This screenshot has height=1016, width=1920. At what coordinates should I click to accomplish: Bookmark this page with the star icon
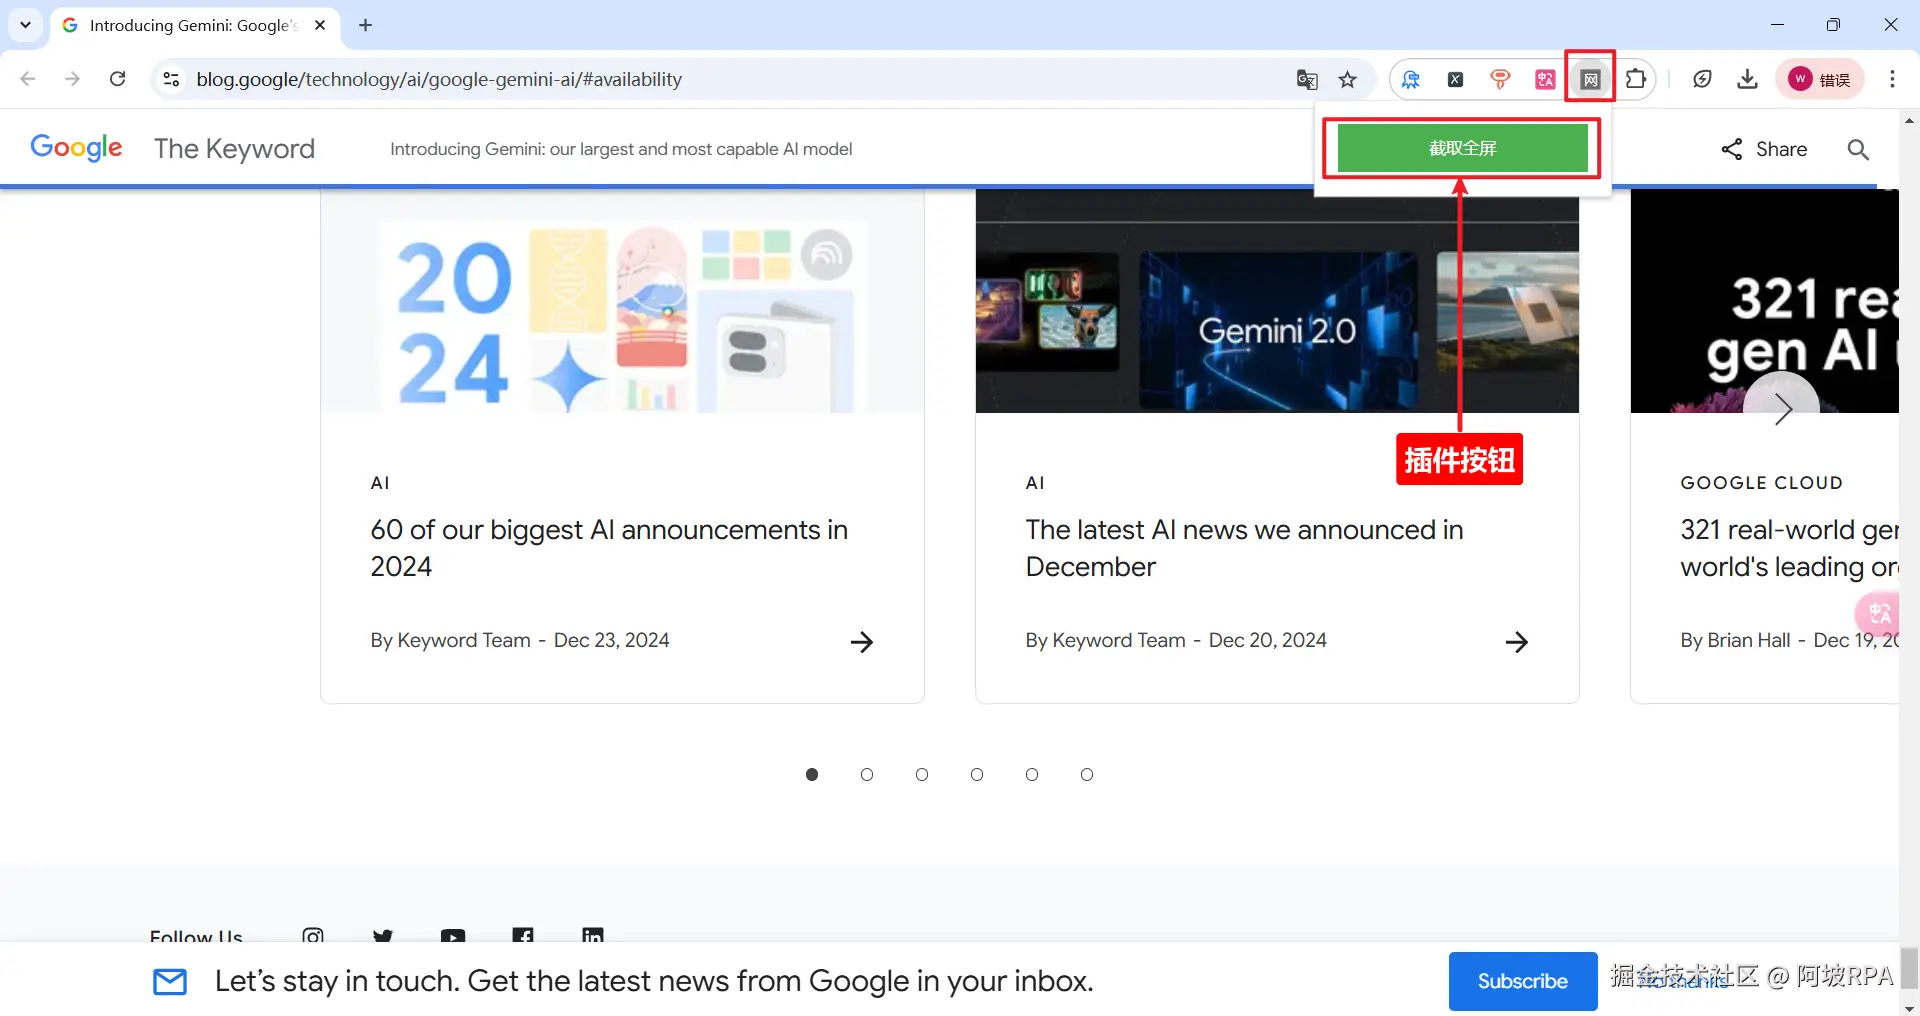pos(1348,80)
